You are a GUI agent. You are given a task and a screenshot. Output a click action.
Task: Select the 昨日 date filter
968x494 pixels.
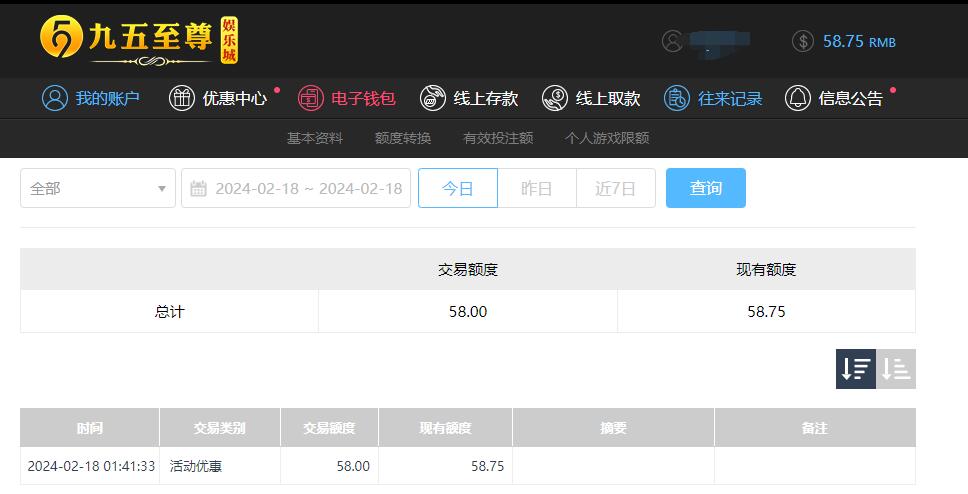[x=536, y=188]
